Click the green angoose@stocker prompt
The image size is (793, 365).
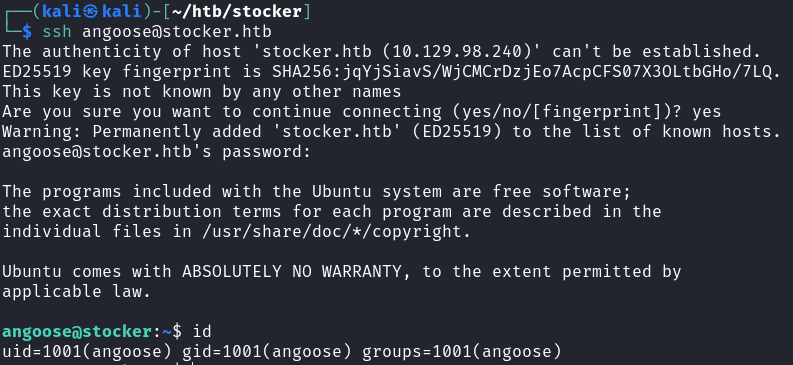click(x=76, y=332)
